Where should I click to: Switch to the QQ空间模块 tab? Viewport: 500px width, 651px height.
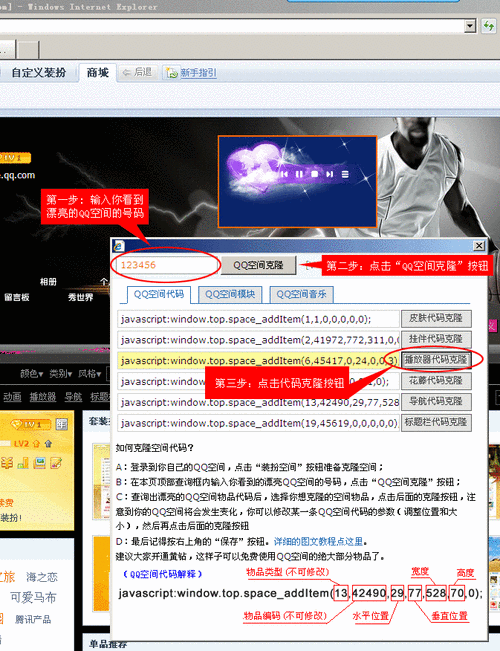click(230, 294)
